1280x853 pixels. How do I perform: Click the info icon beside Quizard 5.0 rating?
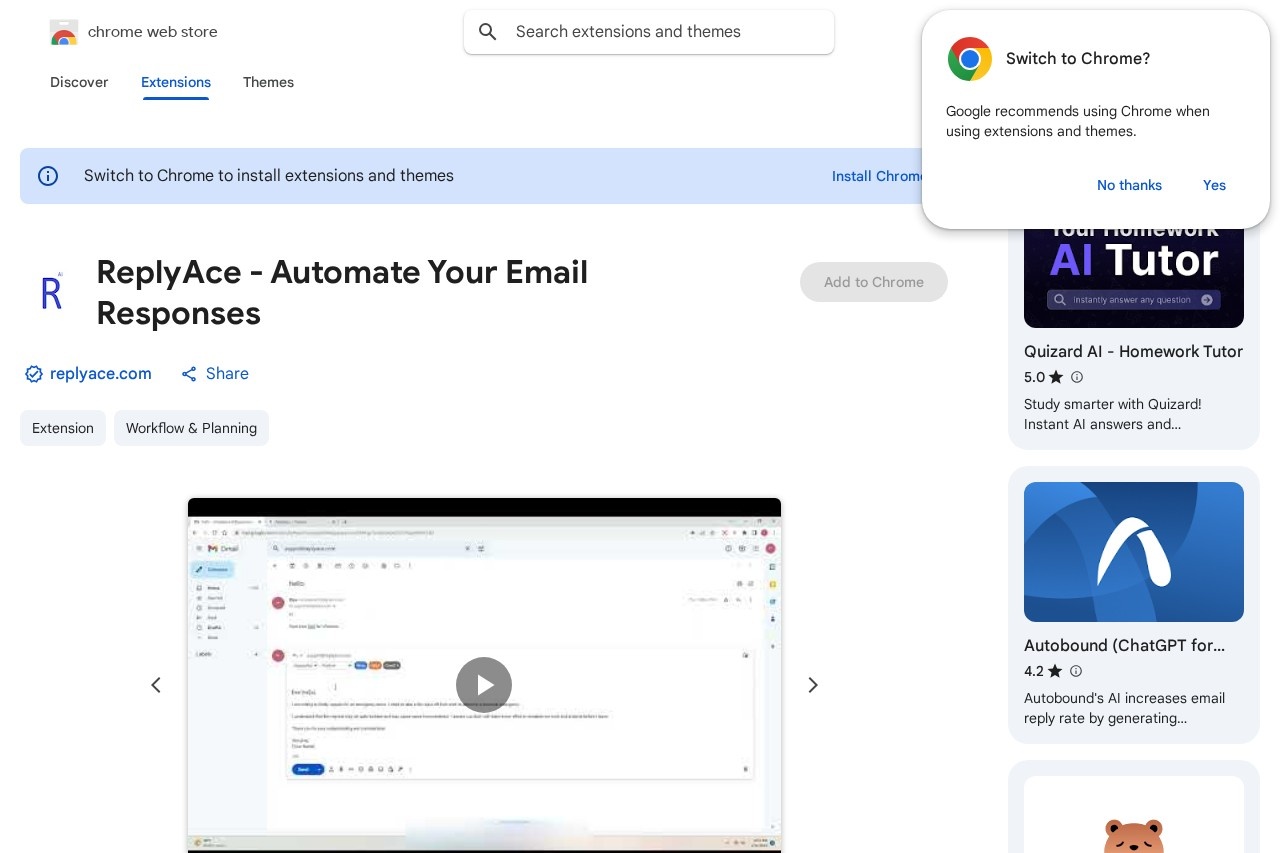1077,377
